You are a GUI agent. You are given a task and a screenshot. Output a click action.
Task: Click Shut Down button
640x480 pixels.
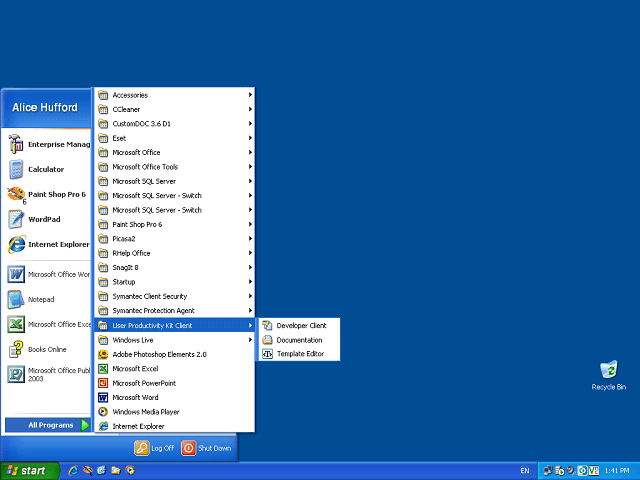(206, 448)
